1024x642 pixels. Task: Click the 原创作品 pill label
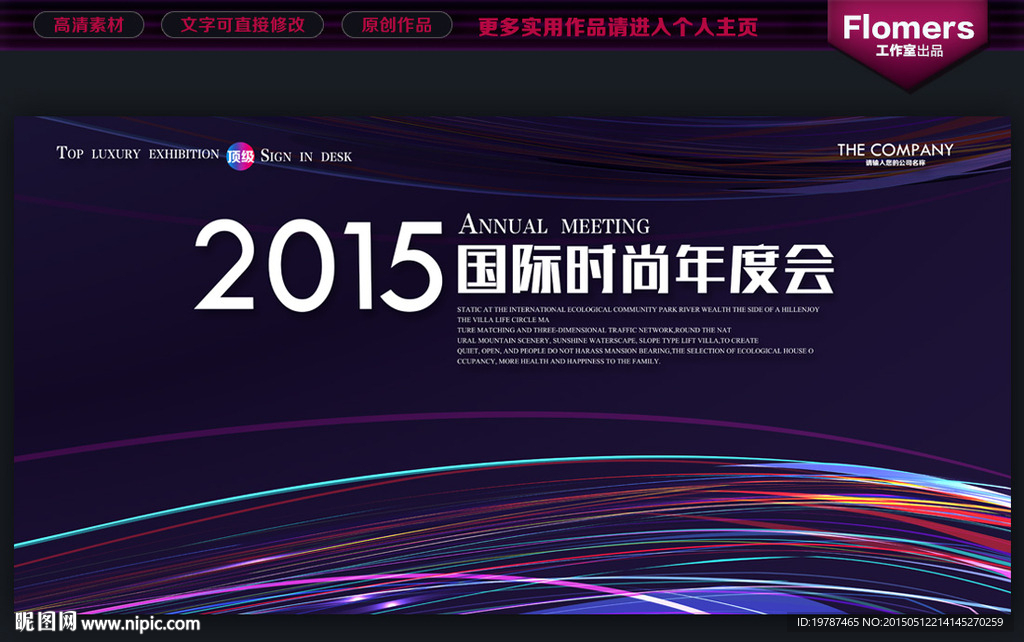397,25
